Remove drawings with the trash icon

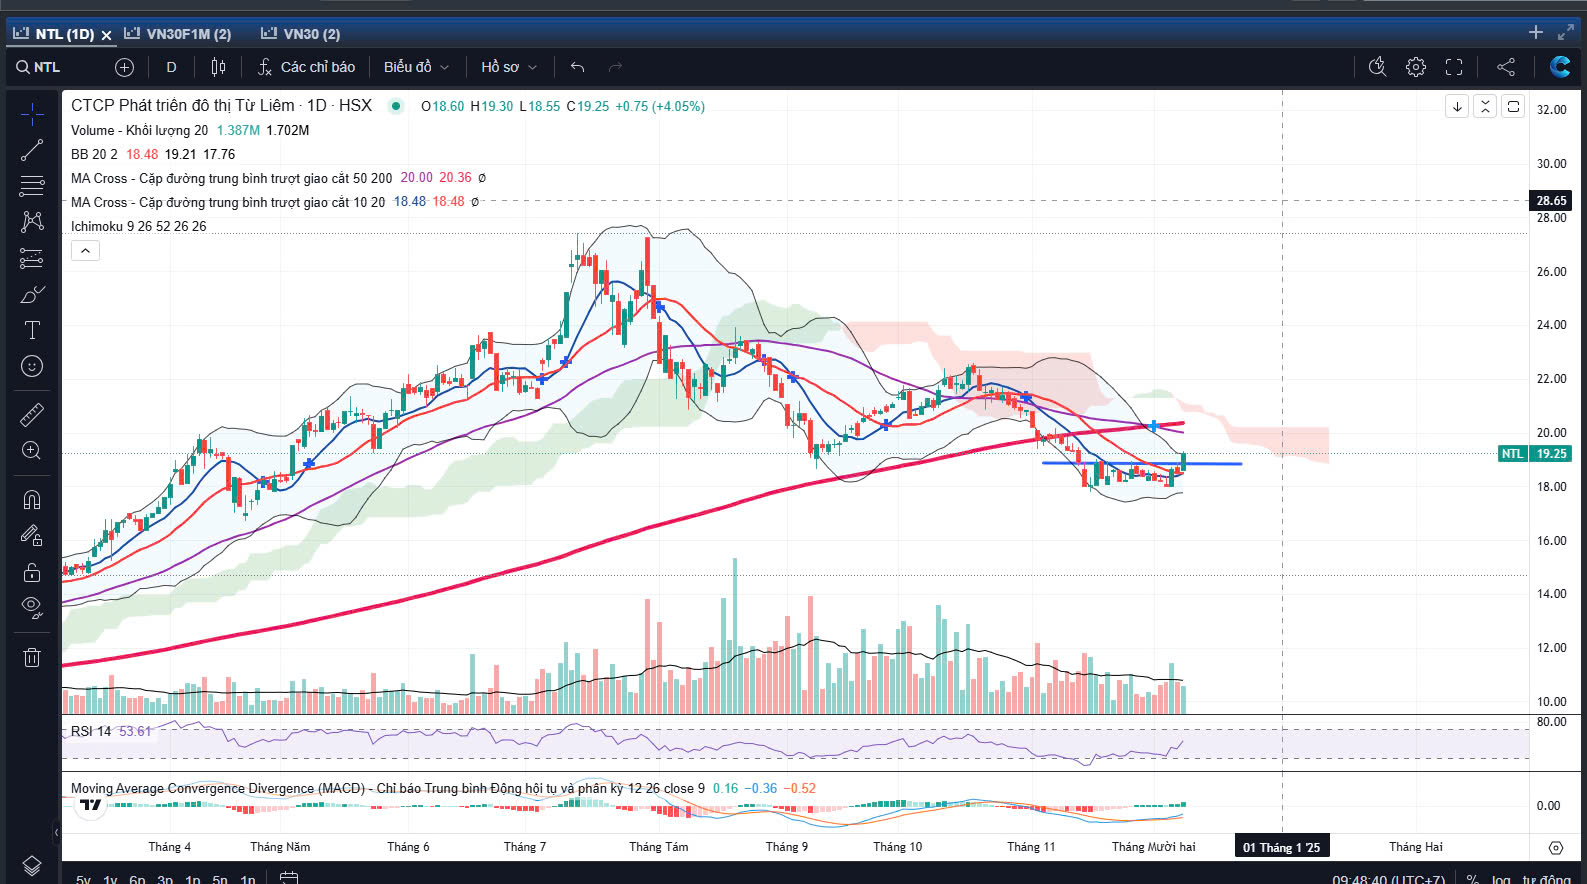tap(32, 657)
